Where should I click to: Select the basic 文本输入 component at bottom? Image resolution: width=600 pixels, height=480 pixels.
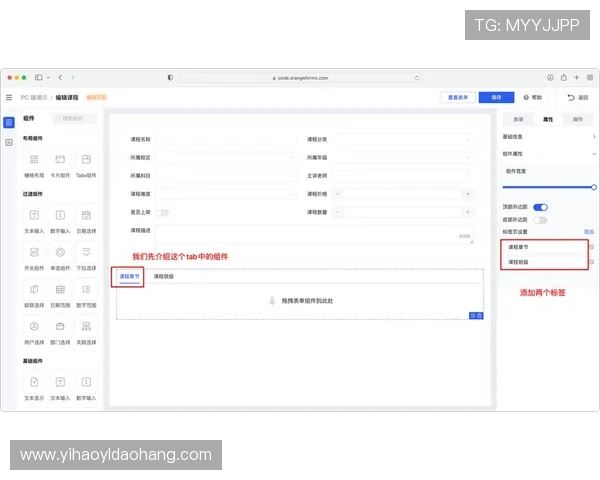point(60,387)
